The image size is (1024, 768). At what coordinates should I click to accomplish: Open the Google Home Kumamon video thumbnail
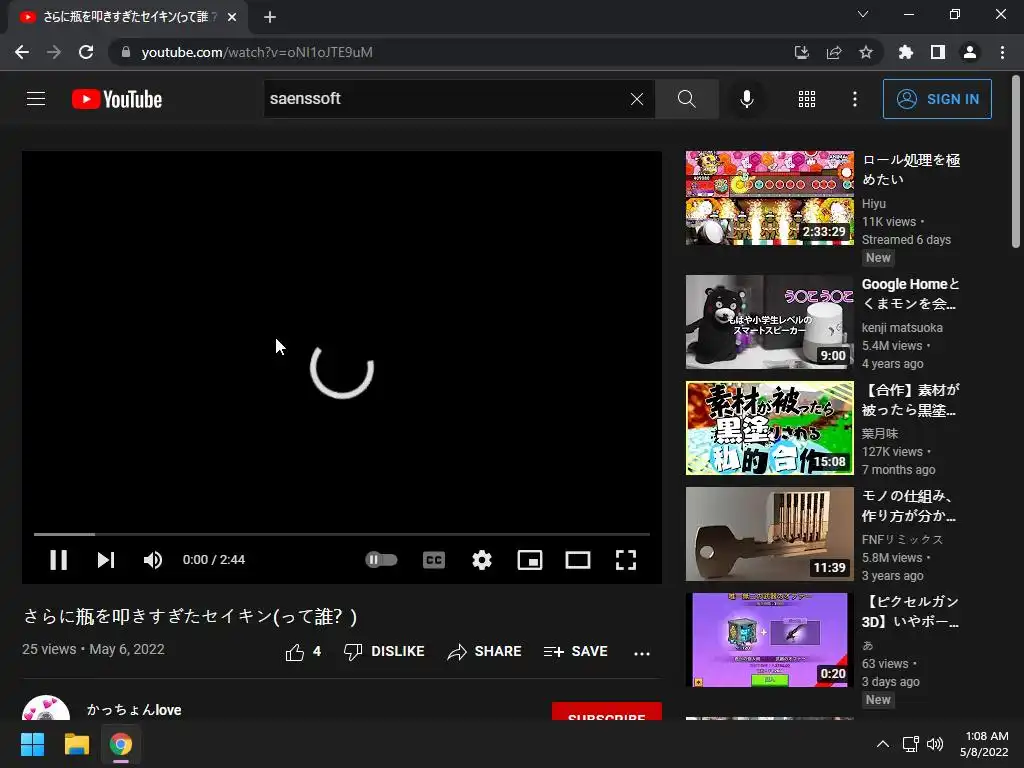[x=769, y=322]
